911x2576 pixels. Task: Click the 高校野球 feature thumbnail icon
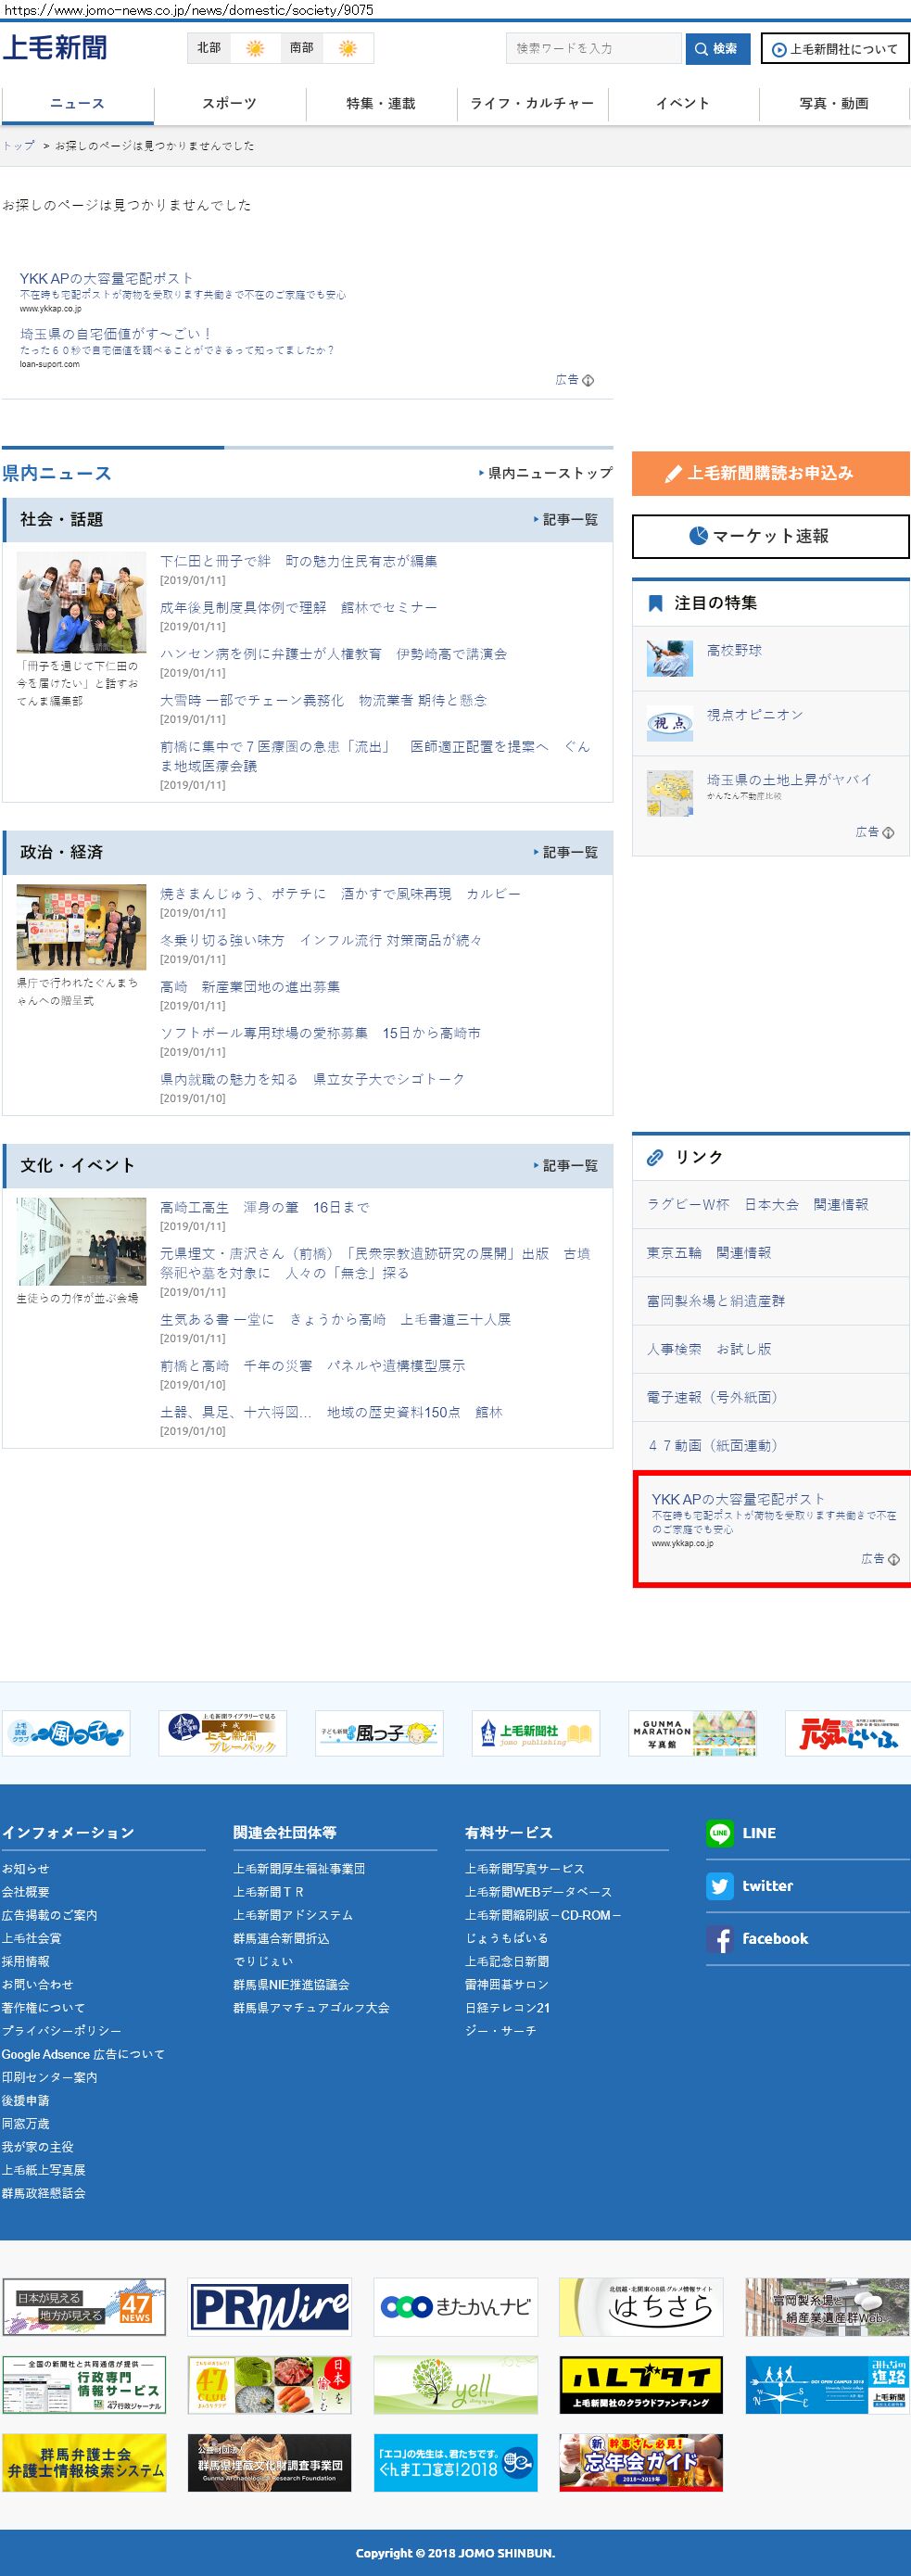[x=669, y=658]
